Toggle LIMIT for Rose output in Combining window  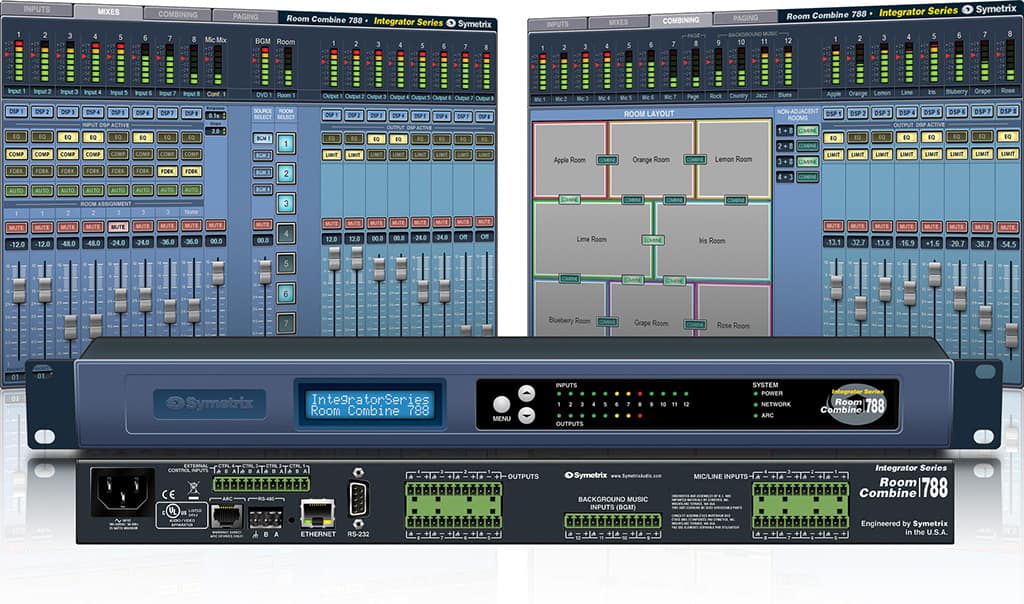tap(1007, 153)
